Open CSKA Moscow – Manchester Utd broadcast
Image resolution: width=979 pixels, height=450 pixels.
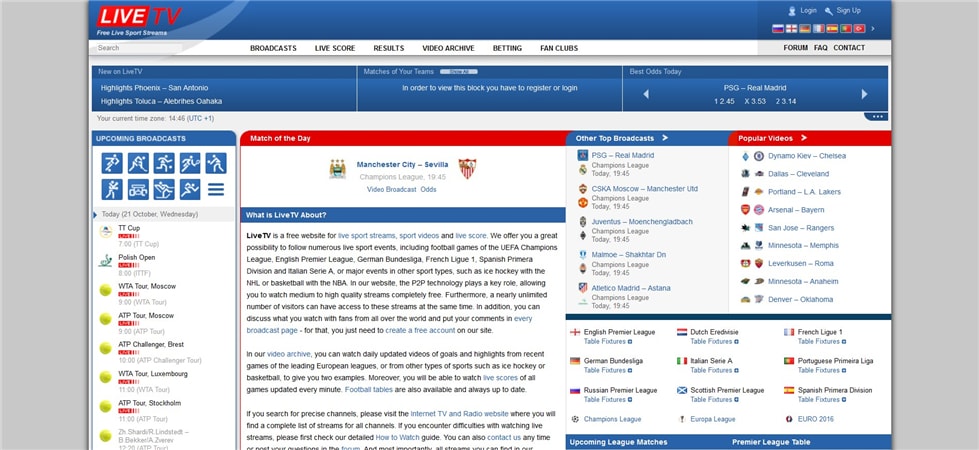[x=645, y=188]
